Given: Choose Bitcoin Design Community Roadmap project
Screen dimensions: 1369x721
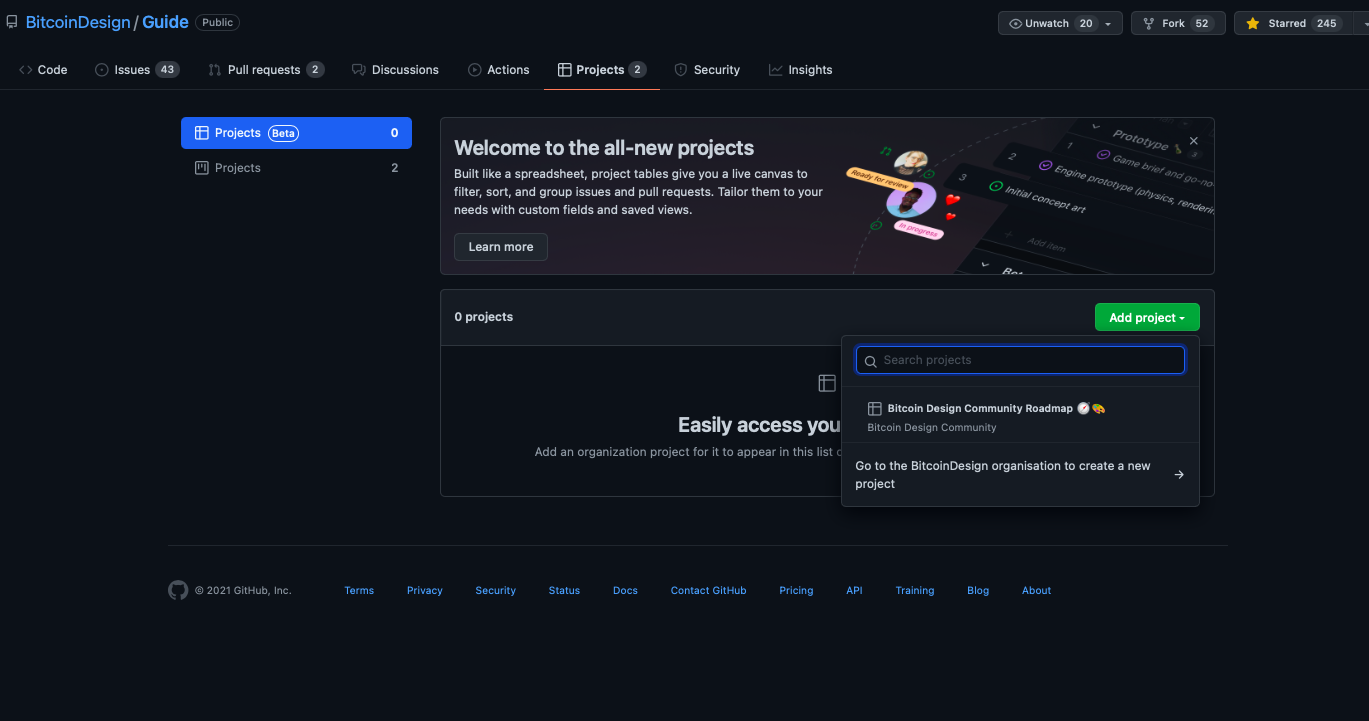Looking at the screenshot, I should 1020,417.
